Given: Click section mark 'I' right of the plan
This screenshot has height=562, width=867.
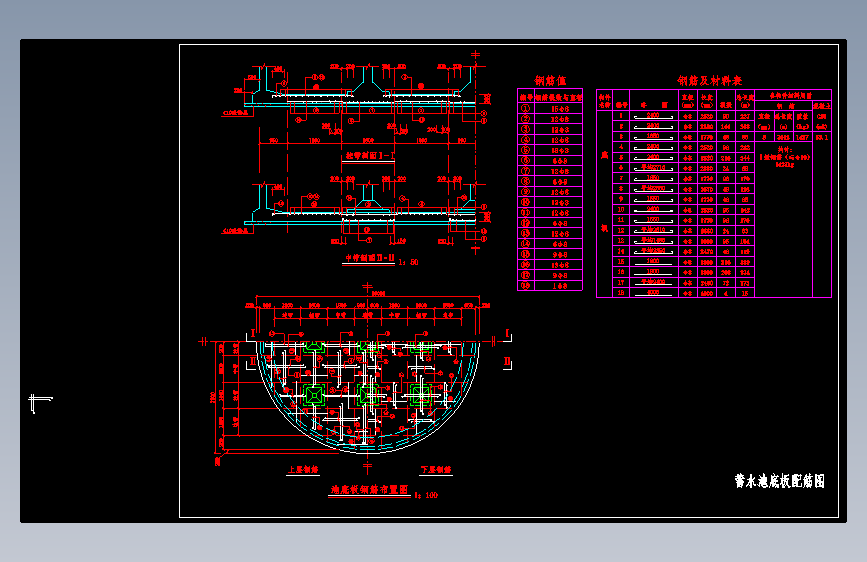Looking at the screenshot, I should click(x=507, y=333).
